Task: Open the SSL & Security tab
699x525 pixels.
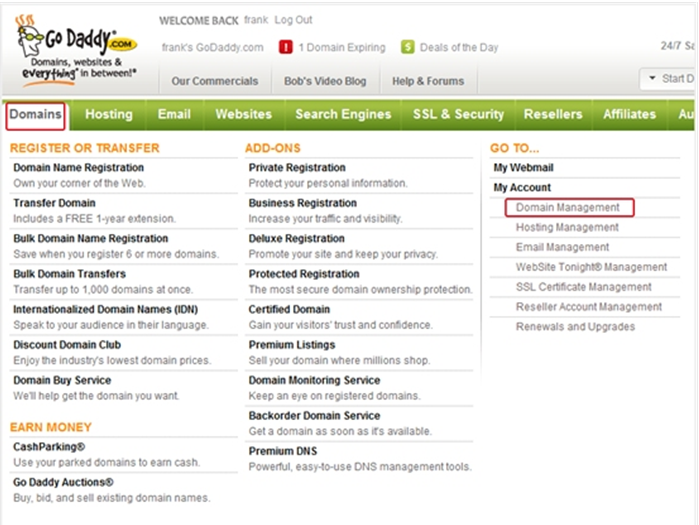Action: [458, 115]
